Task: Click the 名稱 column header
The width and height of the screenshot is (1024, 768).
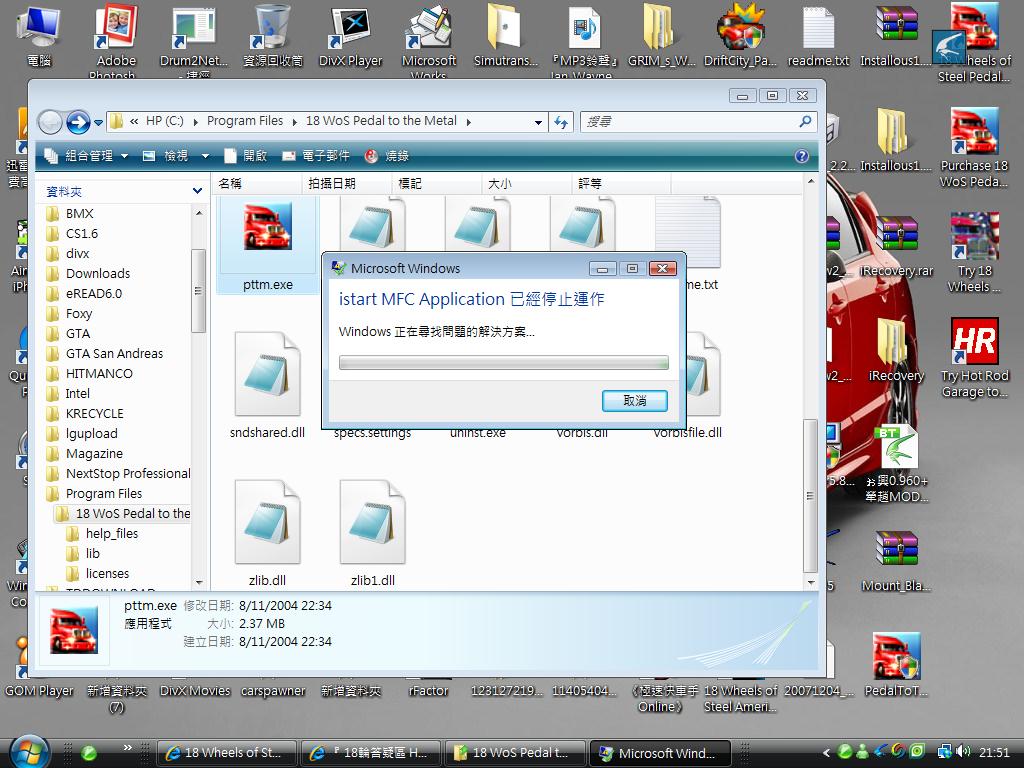Action: click(x=231, y=184)
